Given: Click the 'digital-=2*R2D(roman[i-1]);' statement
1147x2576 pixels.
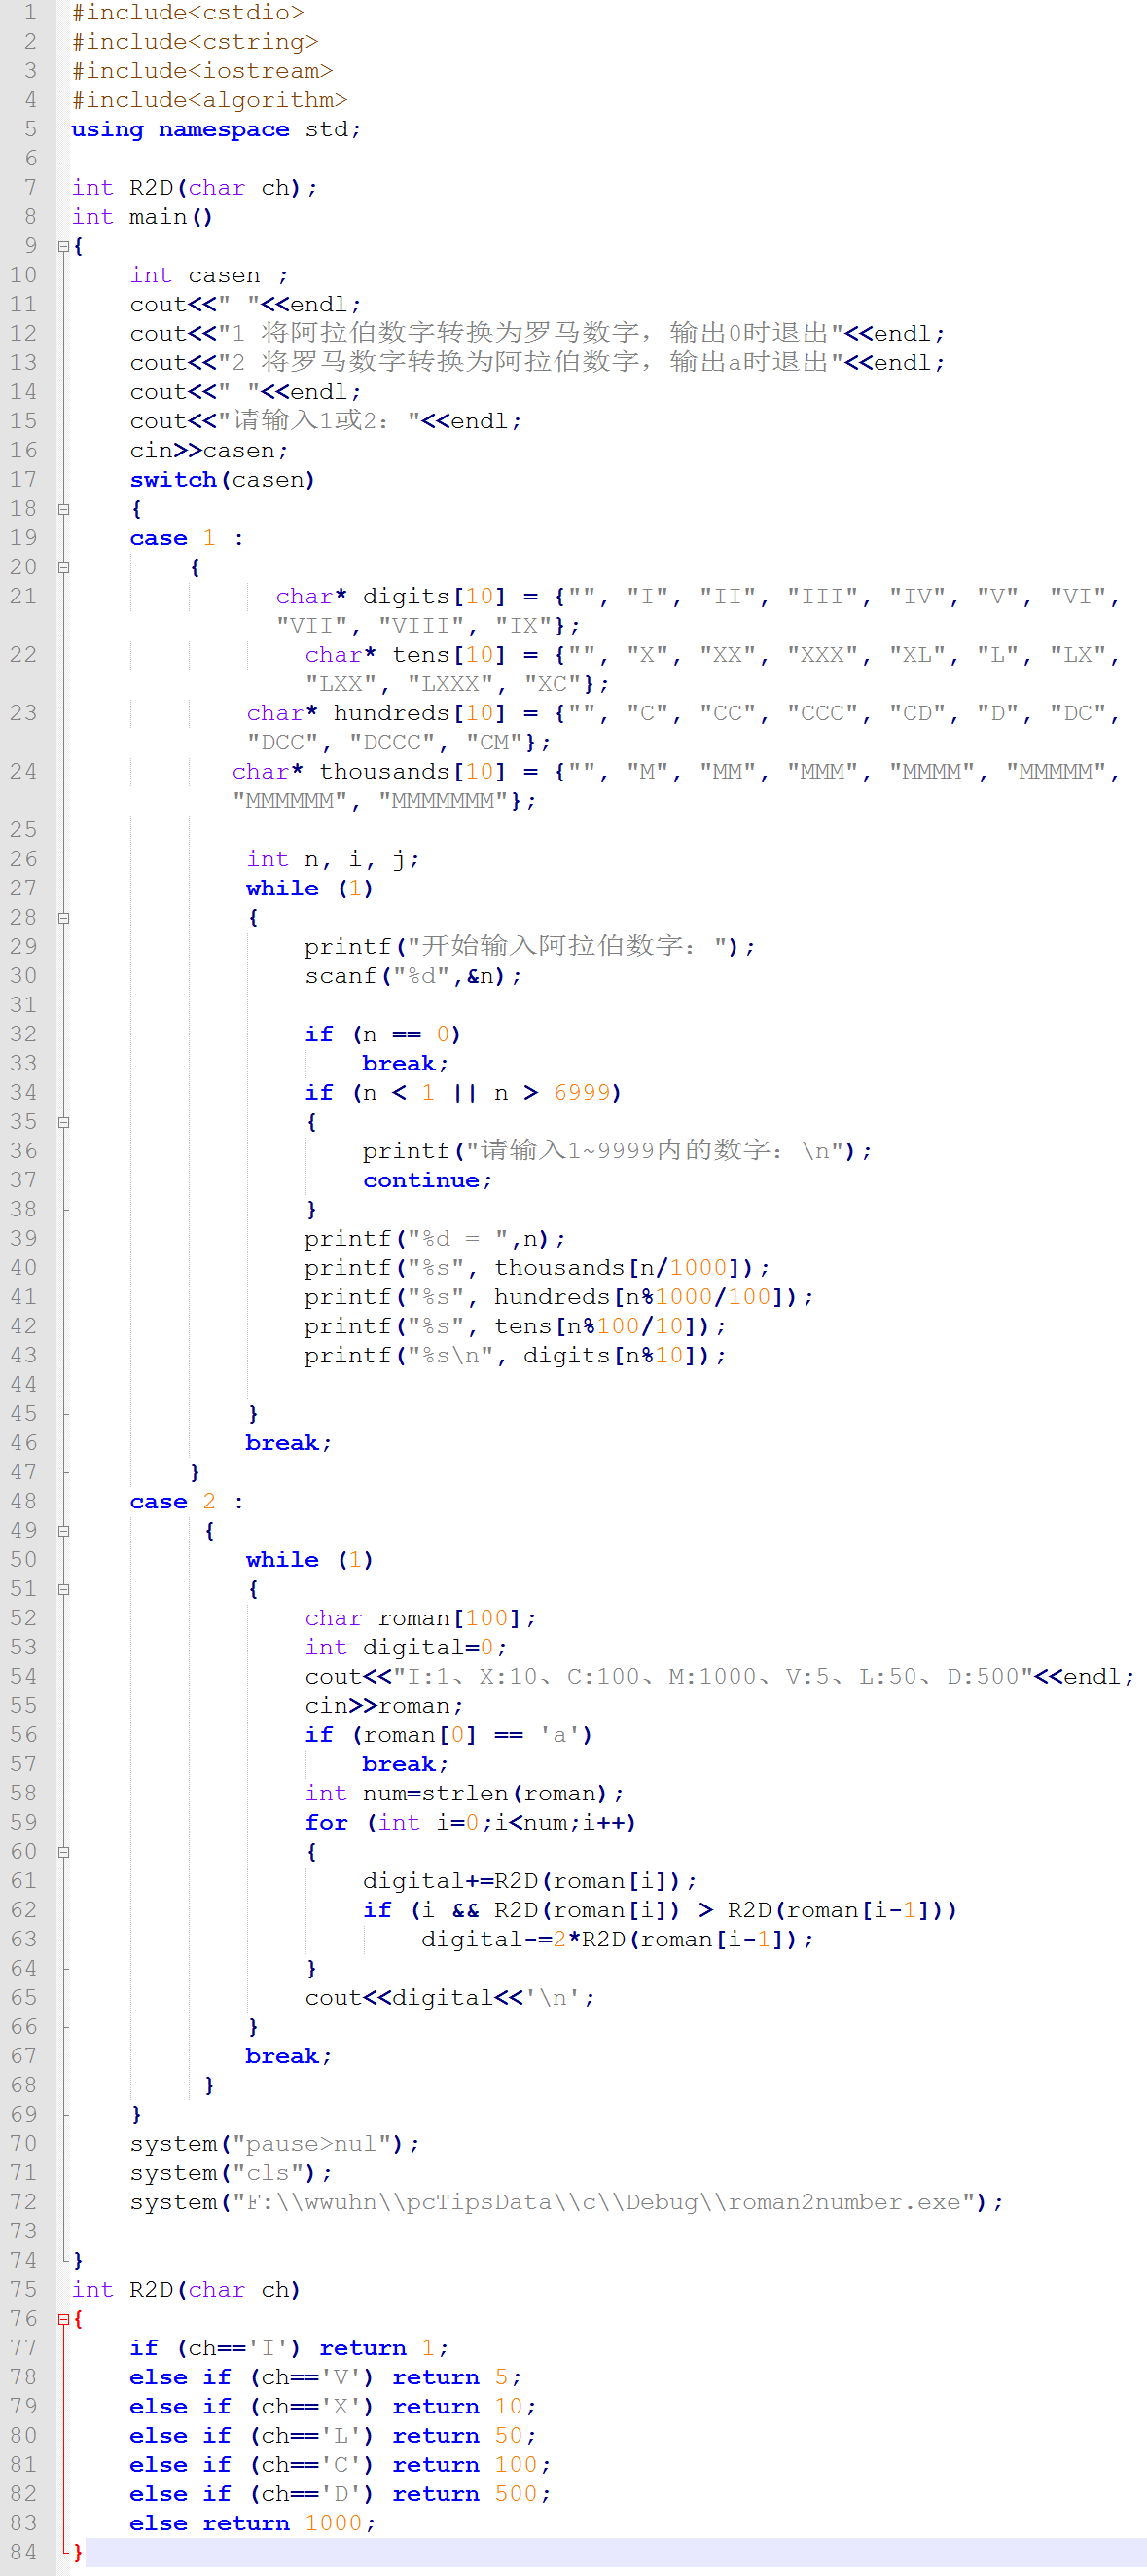Looking at the screenshot, I should [617, 1940].
